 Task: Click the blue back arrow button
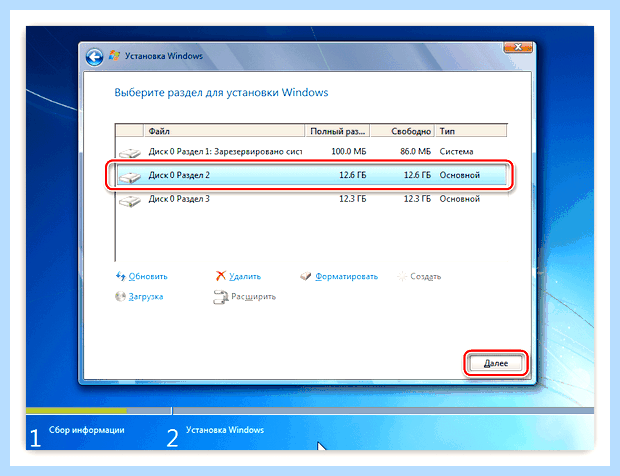95,58
